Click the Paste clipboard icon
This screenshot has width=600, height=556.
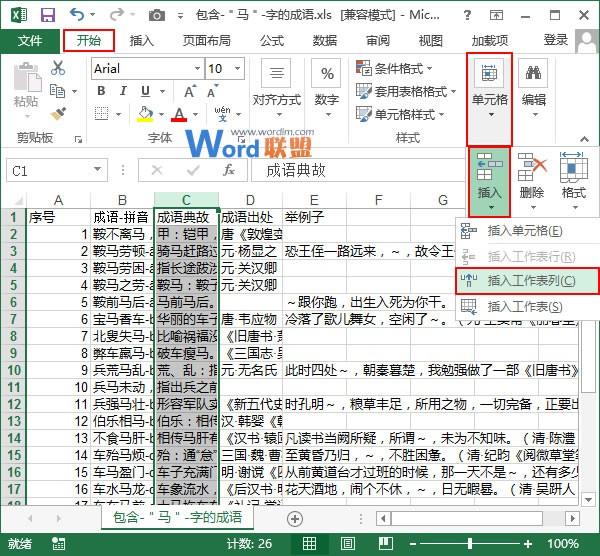27,78
